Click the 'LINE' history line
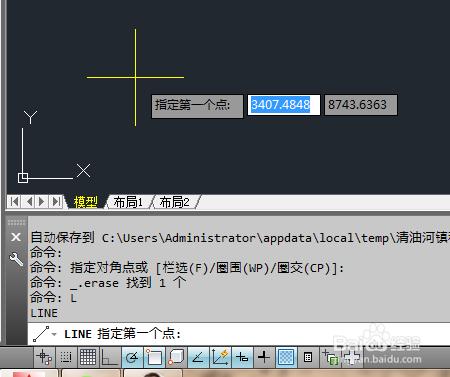Image resolution: width=450 pixels, height=377 pixels. (x=44, y=313)
